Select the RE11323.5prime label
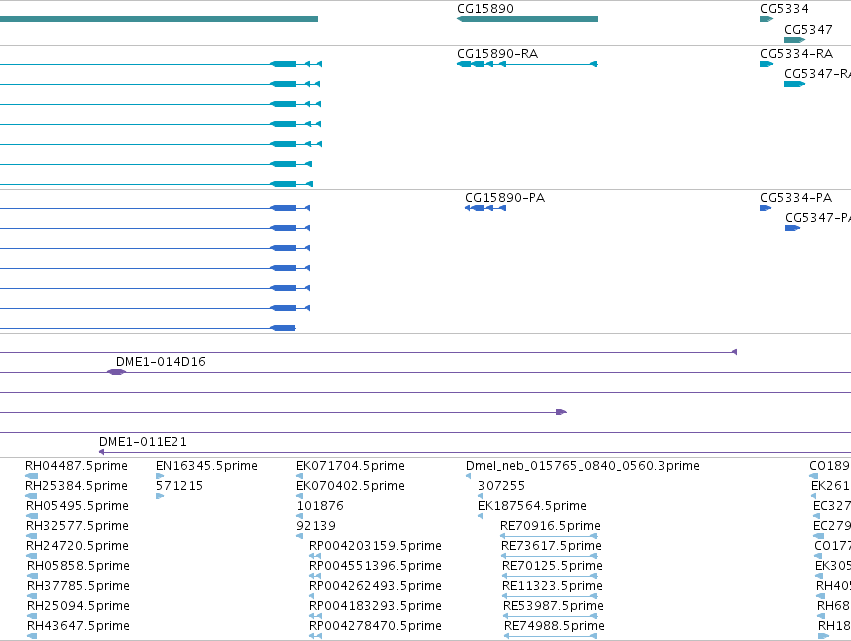The image size is (851, 641). [552, 586]
